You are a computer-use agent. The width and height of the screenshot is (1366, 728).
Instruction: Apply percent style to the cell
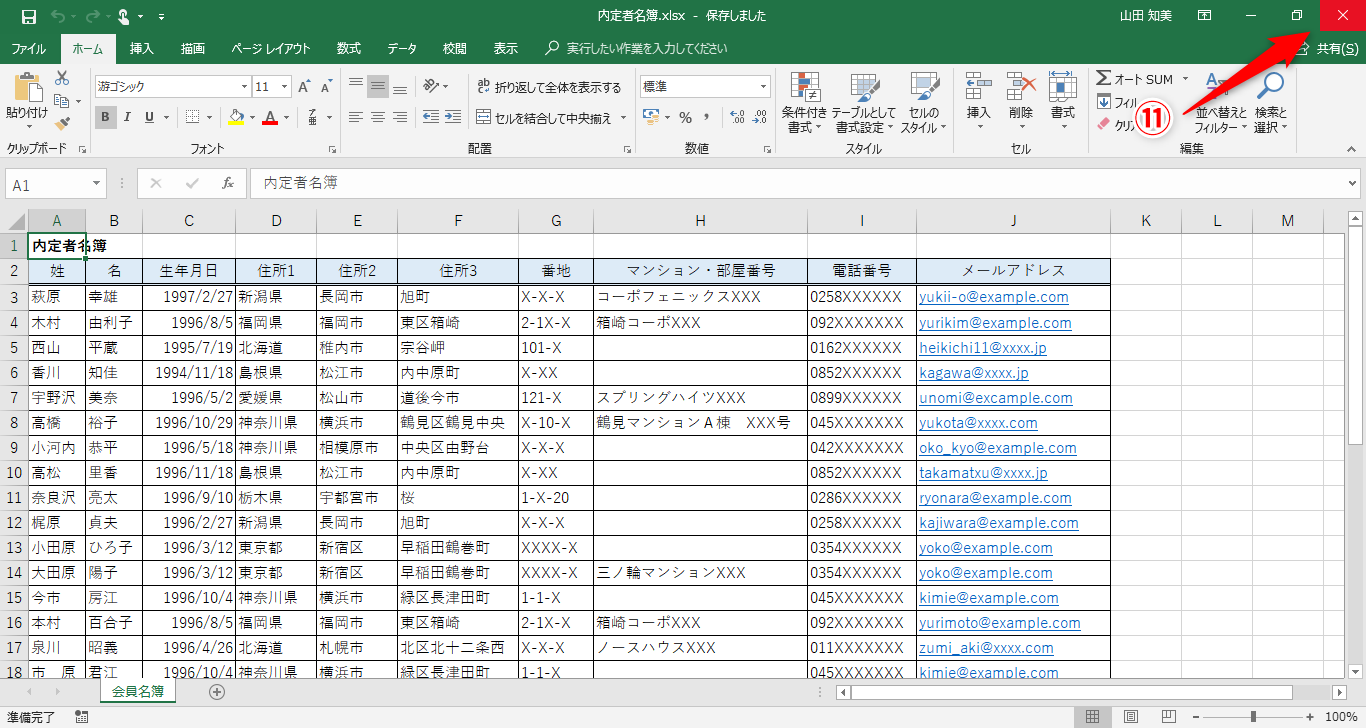point(686,117)
